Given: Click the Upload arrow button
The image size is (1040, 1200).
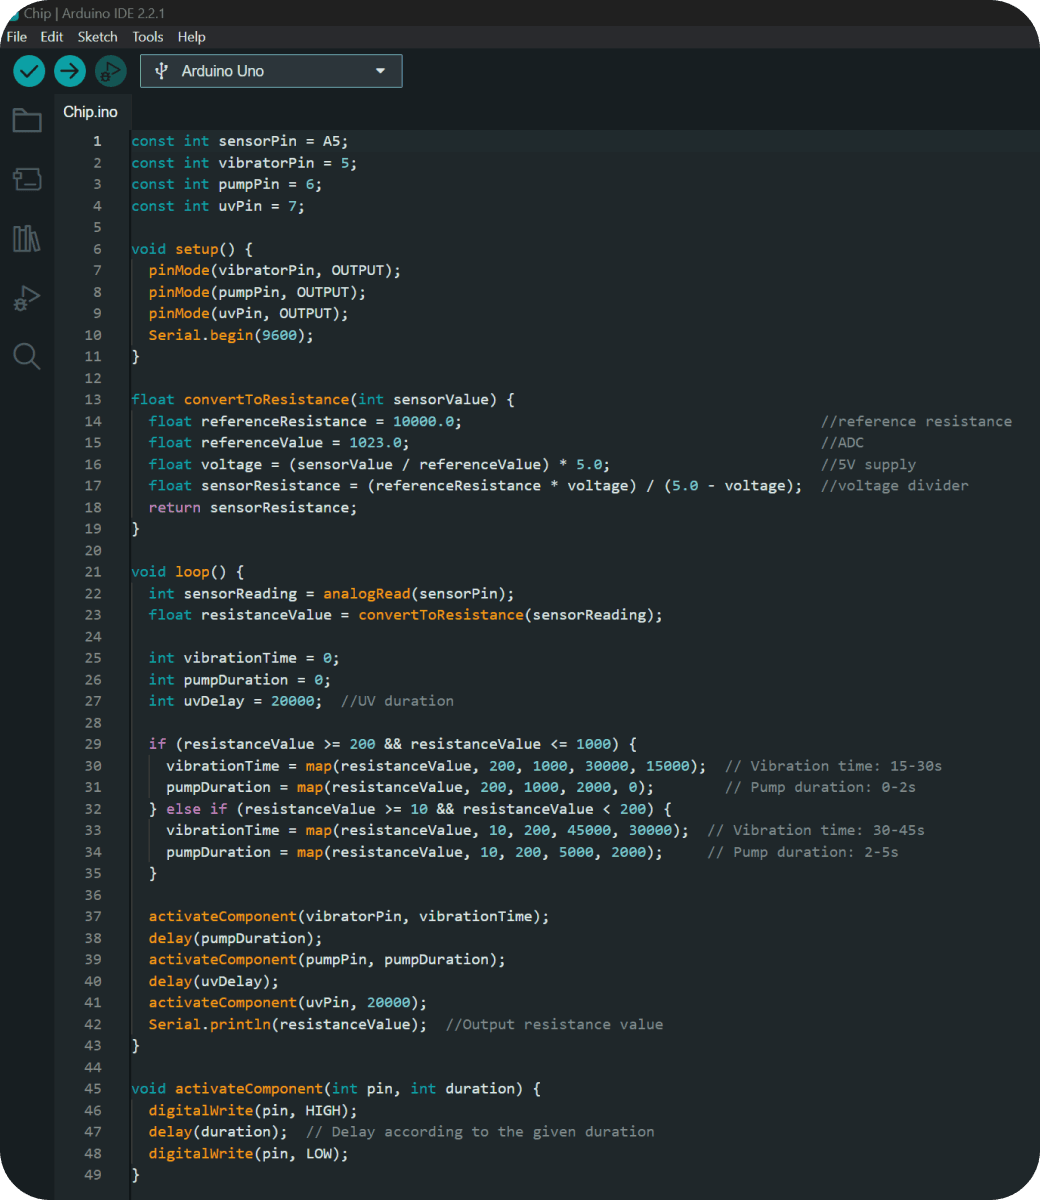Looking at the screenshot, I should coord(70,71).
